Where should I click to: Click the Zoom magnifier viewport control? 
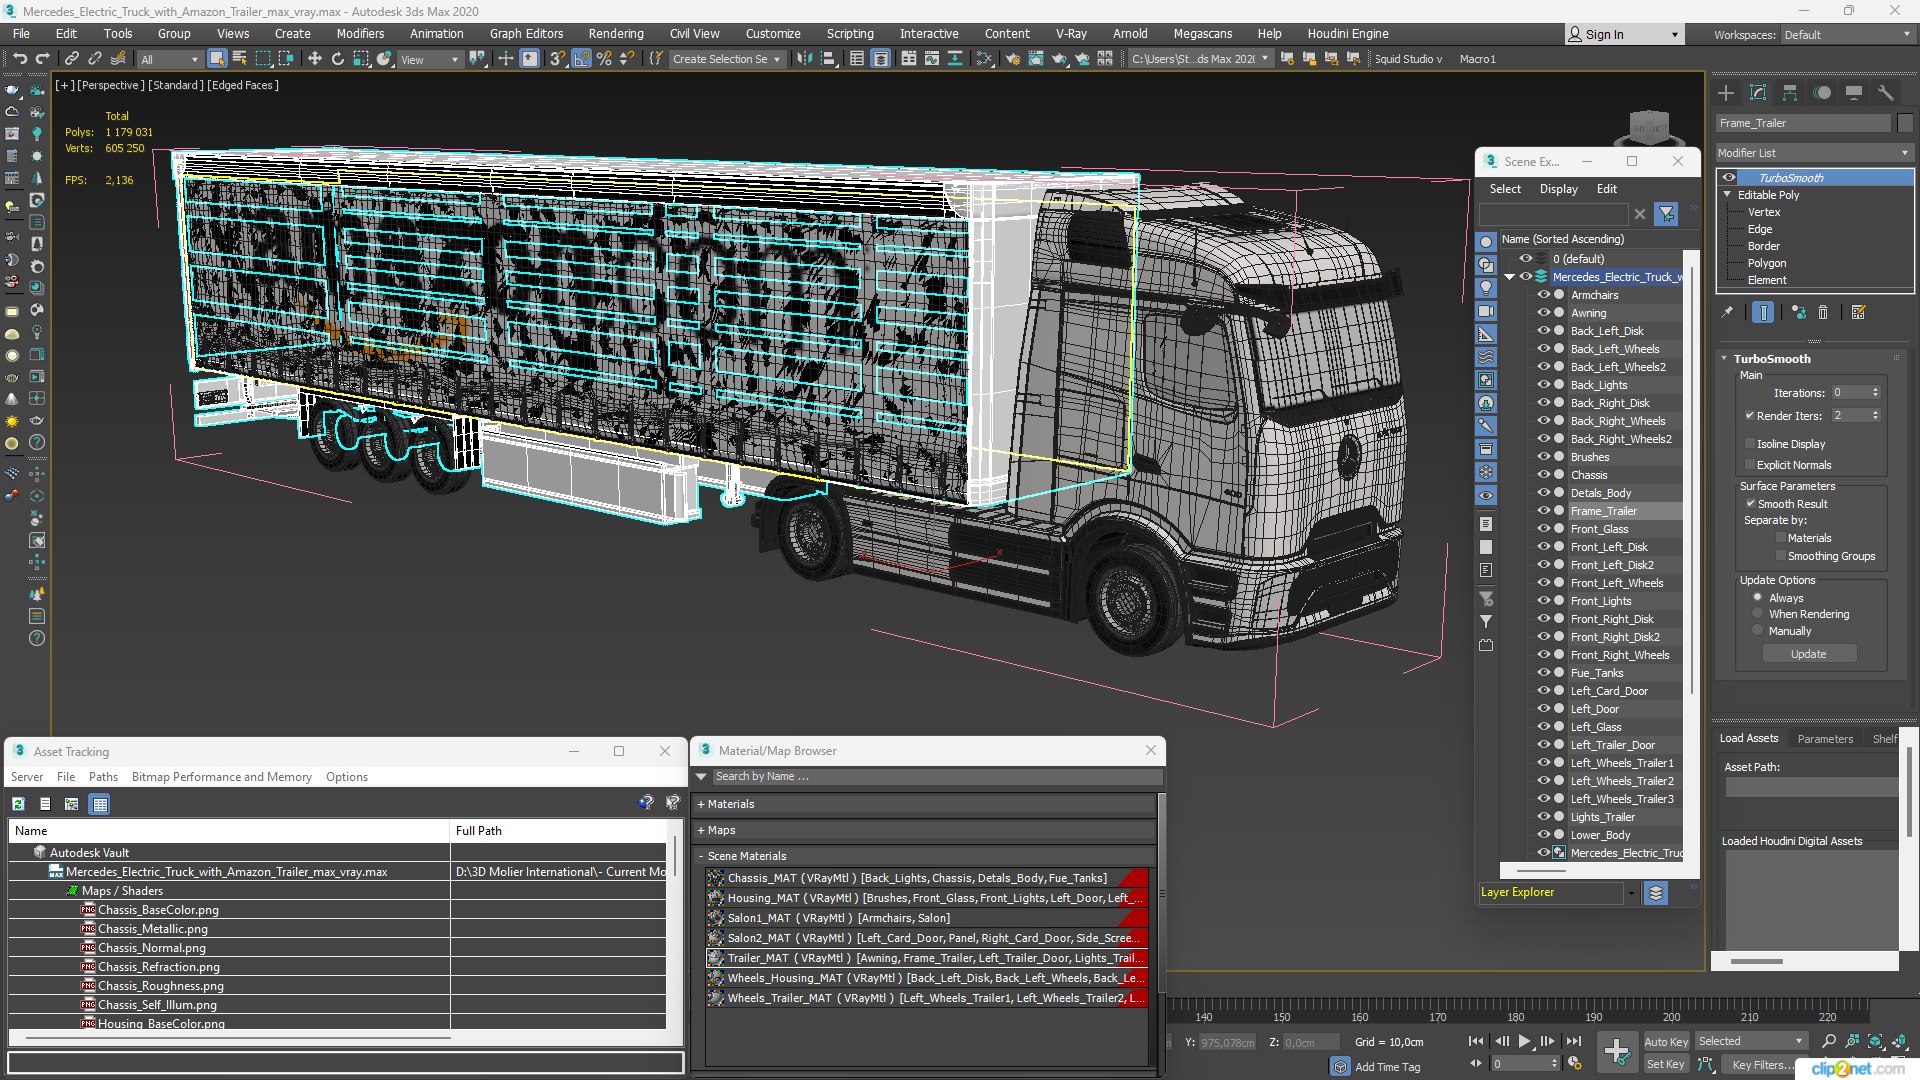pos(1829,1042)
